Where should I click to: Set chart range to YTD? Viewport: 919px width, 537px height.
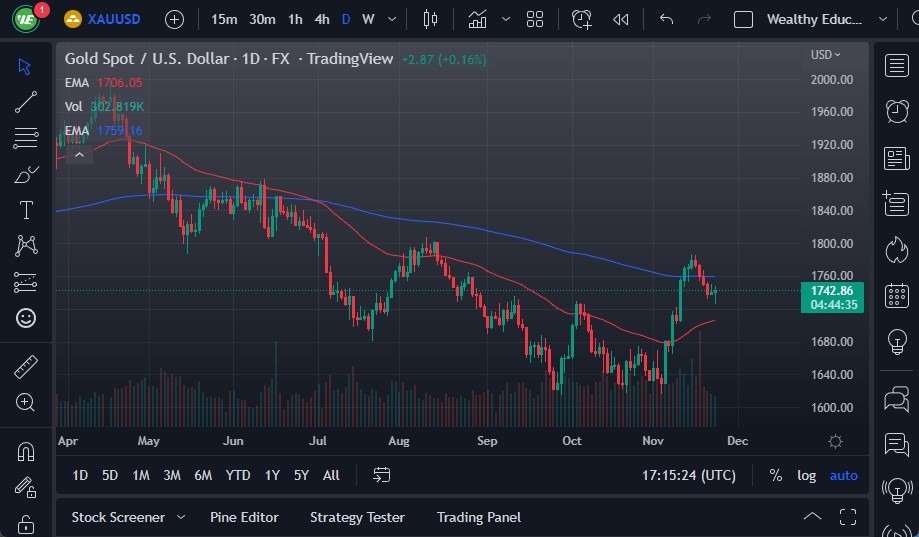tap(238, 475)
